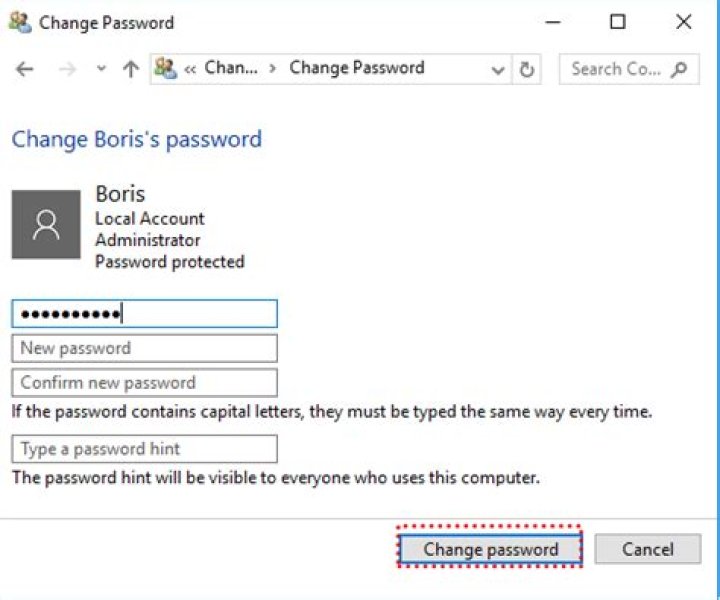
Task: Select the "New password" field
Action: point(144,348)
